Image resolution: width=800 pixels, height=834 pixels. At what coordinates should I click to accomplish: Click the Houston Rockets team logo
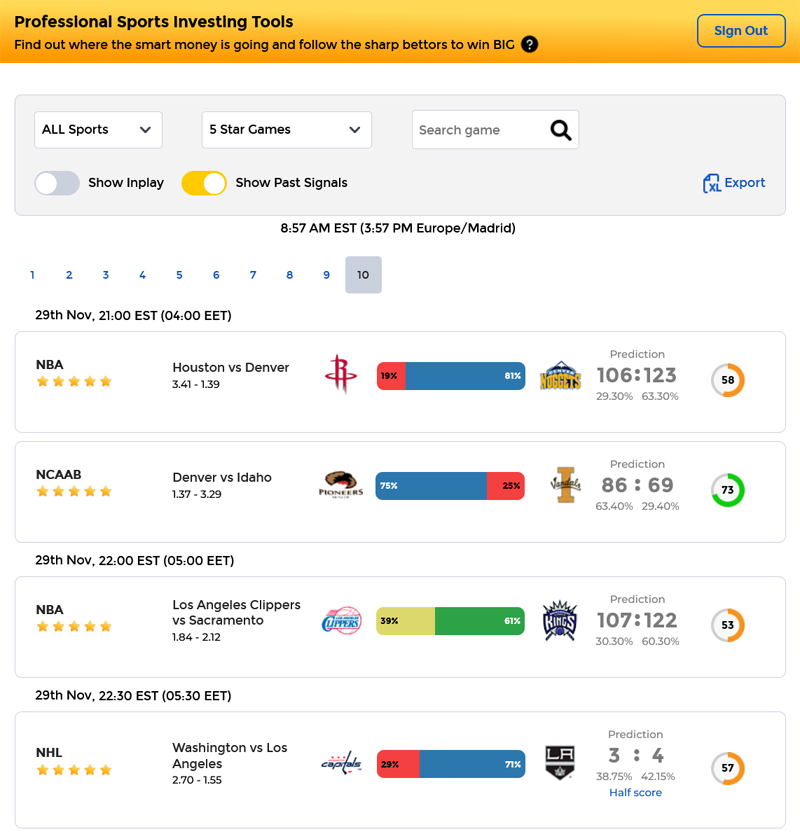click(340, 376)
